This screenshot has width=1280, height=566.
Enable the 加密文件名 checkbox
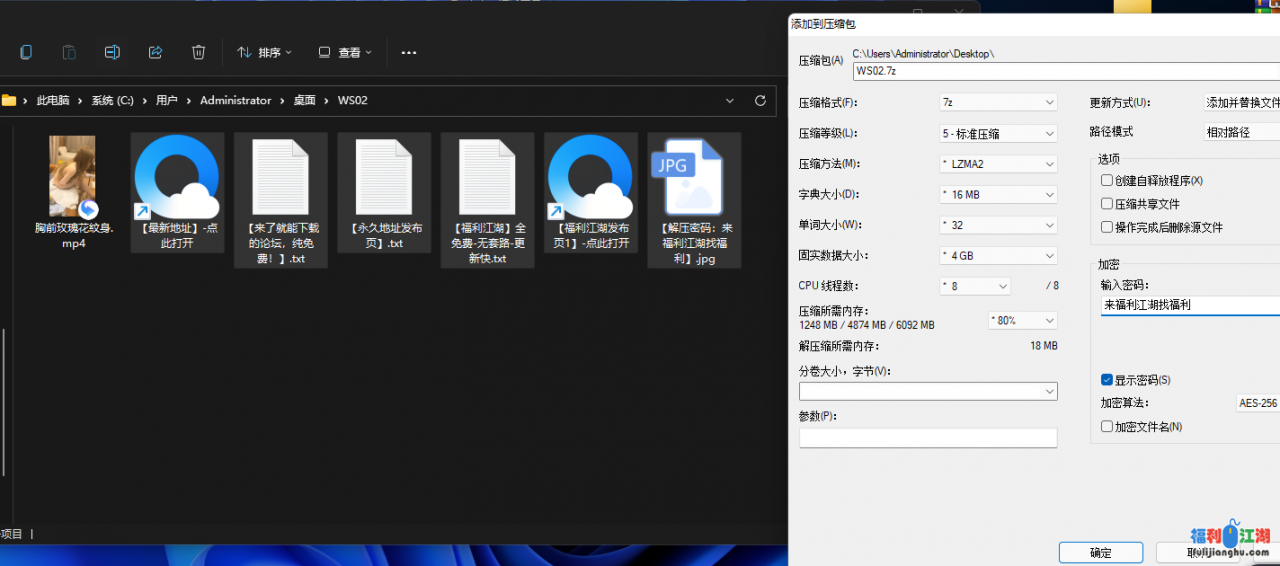1107,427
